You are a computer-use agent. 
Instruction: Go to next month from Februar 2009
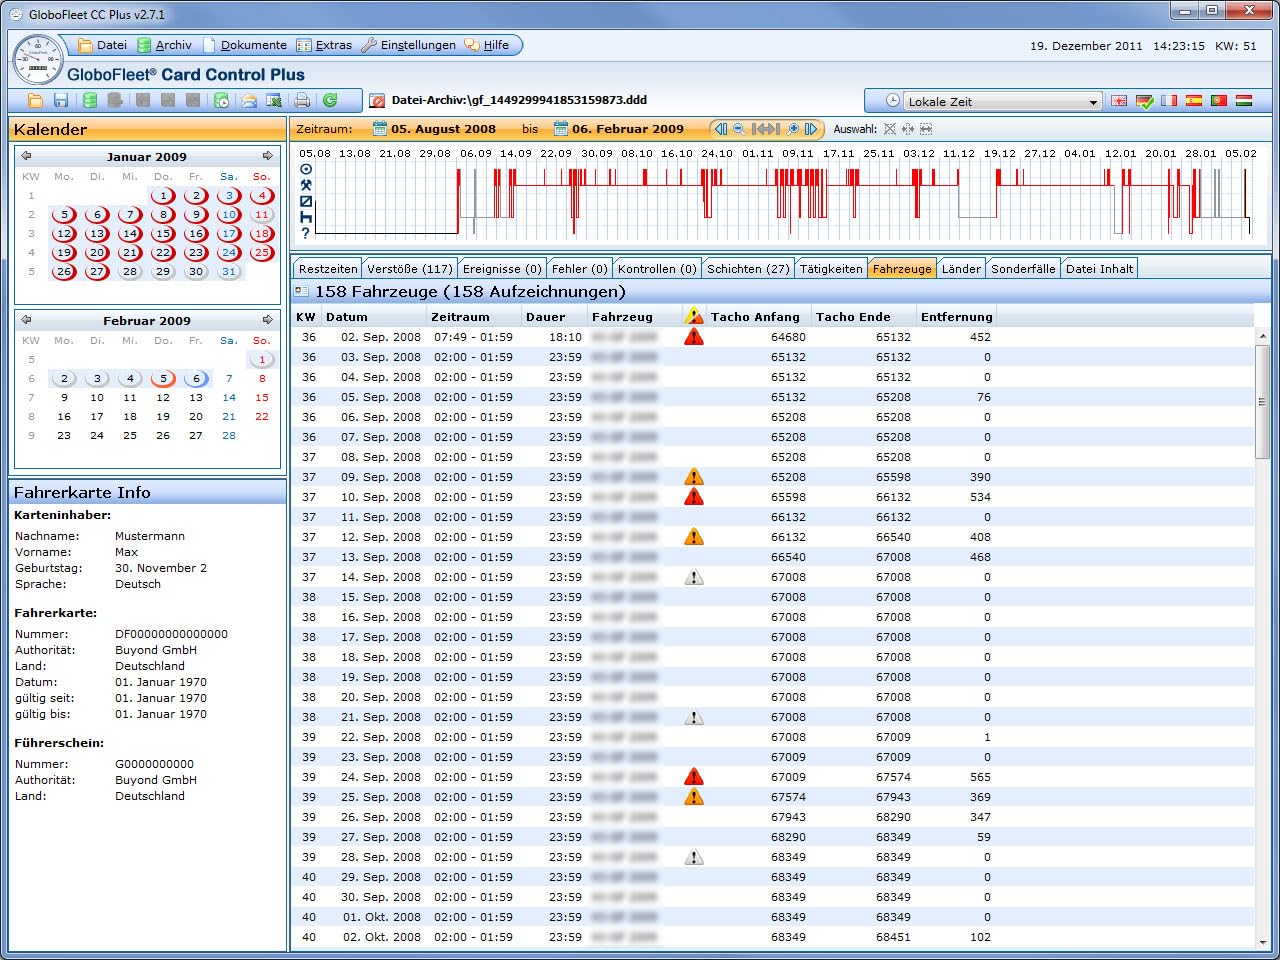(268, 320)
